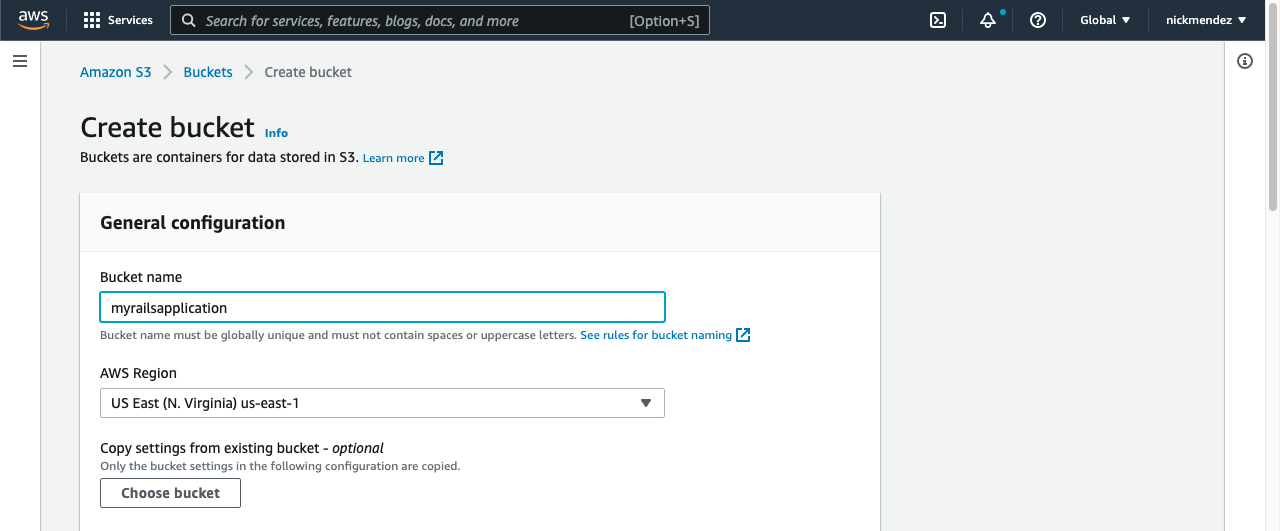Open the Global region selector
This screenshot has width=1280, height=531.
[1105, 20]
